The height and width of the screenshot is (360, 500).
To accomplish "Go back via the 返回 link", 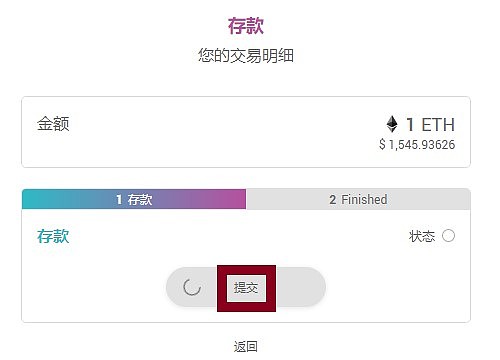I will (x=246, y=347).
